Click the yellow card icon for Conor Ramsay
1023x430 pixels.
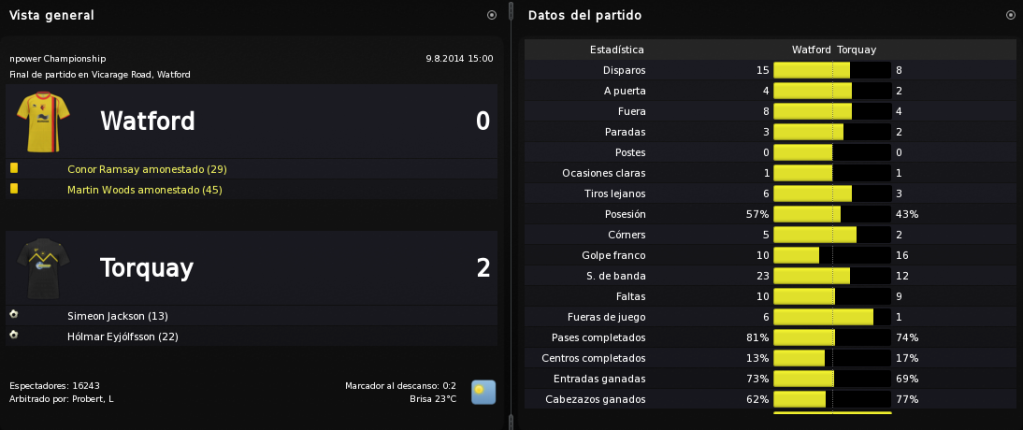click(x=14, y=168)
